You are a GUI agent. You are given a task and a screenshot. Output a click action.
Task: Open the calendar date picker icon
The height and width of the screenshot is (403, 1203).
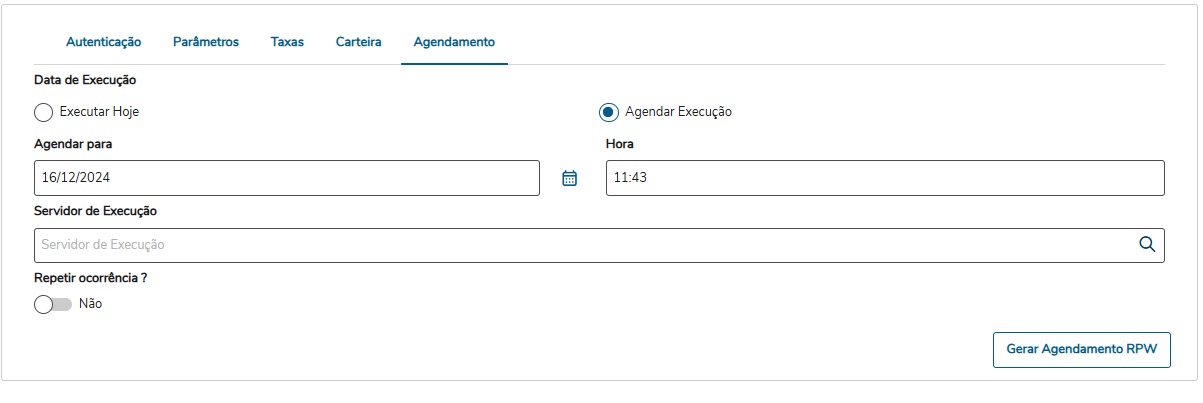pyautogui.click(x=570, y=179)
